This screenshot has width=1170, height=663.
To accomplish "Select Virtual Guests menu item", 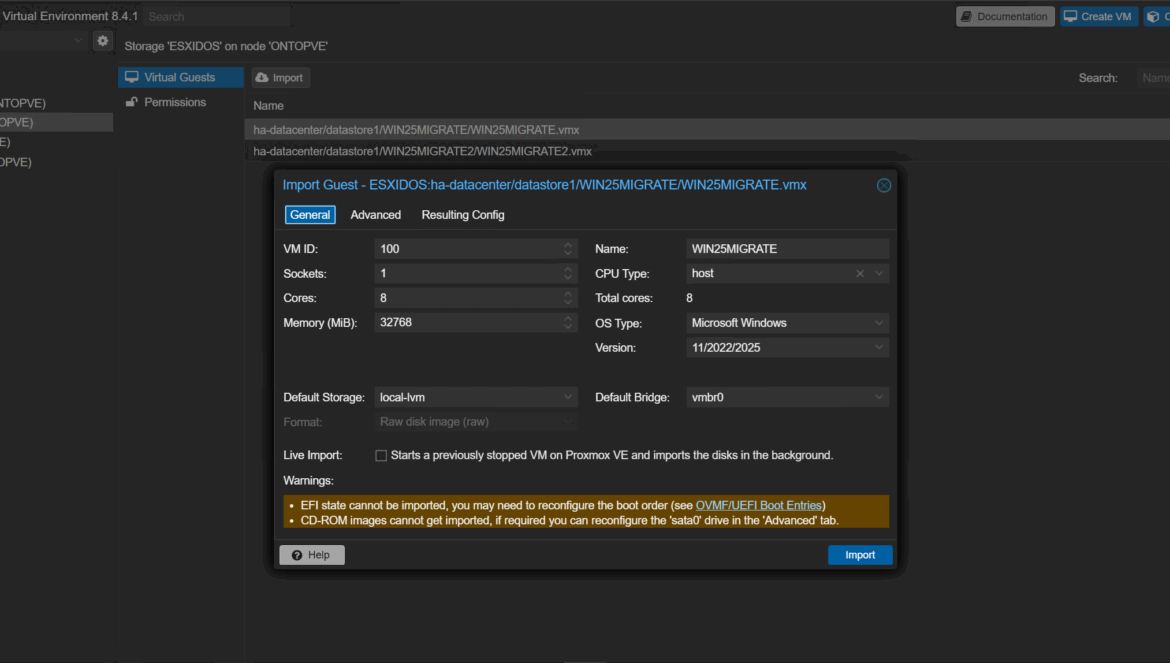I will 181,78.
